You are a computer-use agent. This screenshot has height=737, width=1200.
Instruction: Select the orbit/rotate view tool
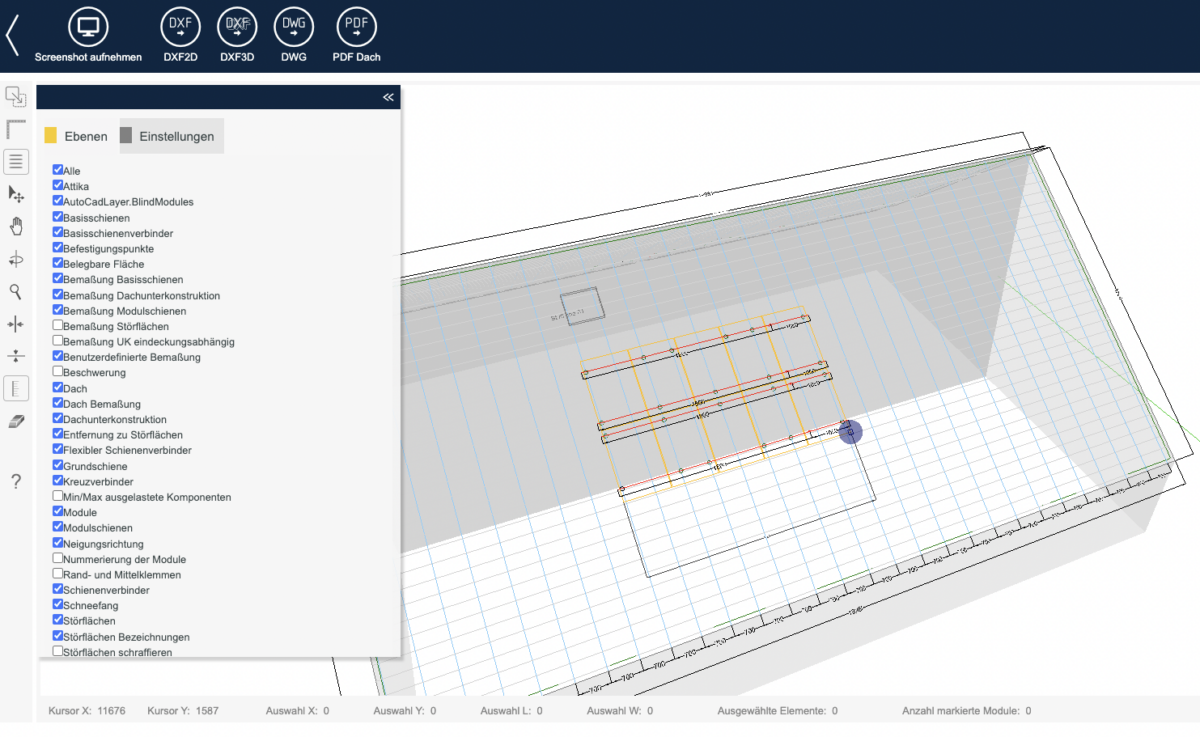[x=16, y=259]
